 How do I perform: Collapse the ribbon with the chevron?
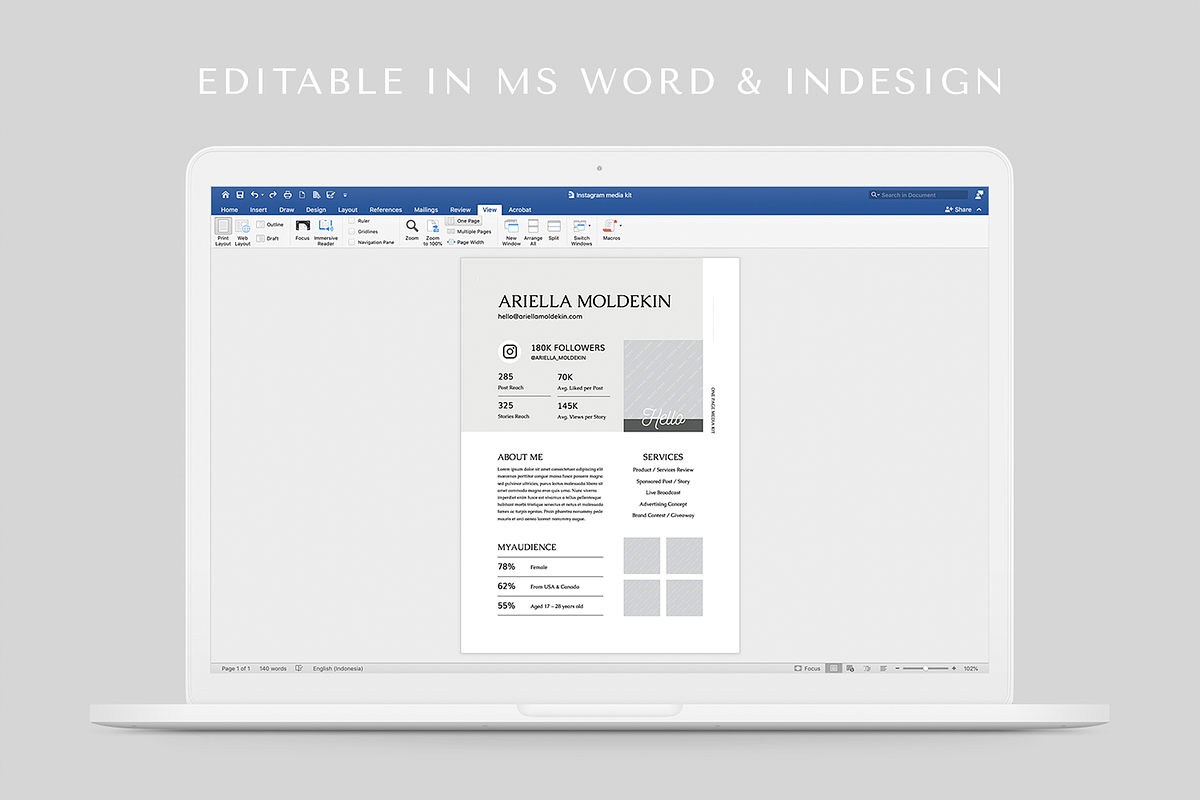[979, 210]
